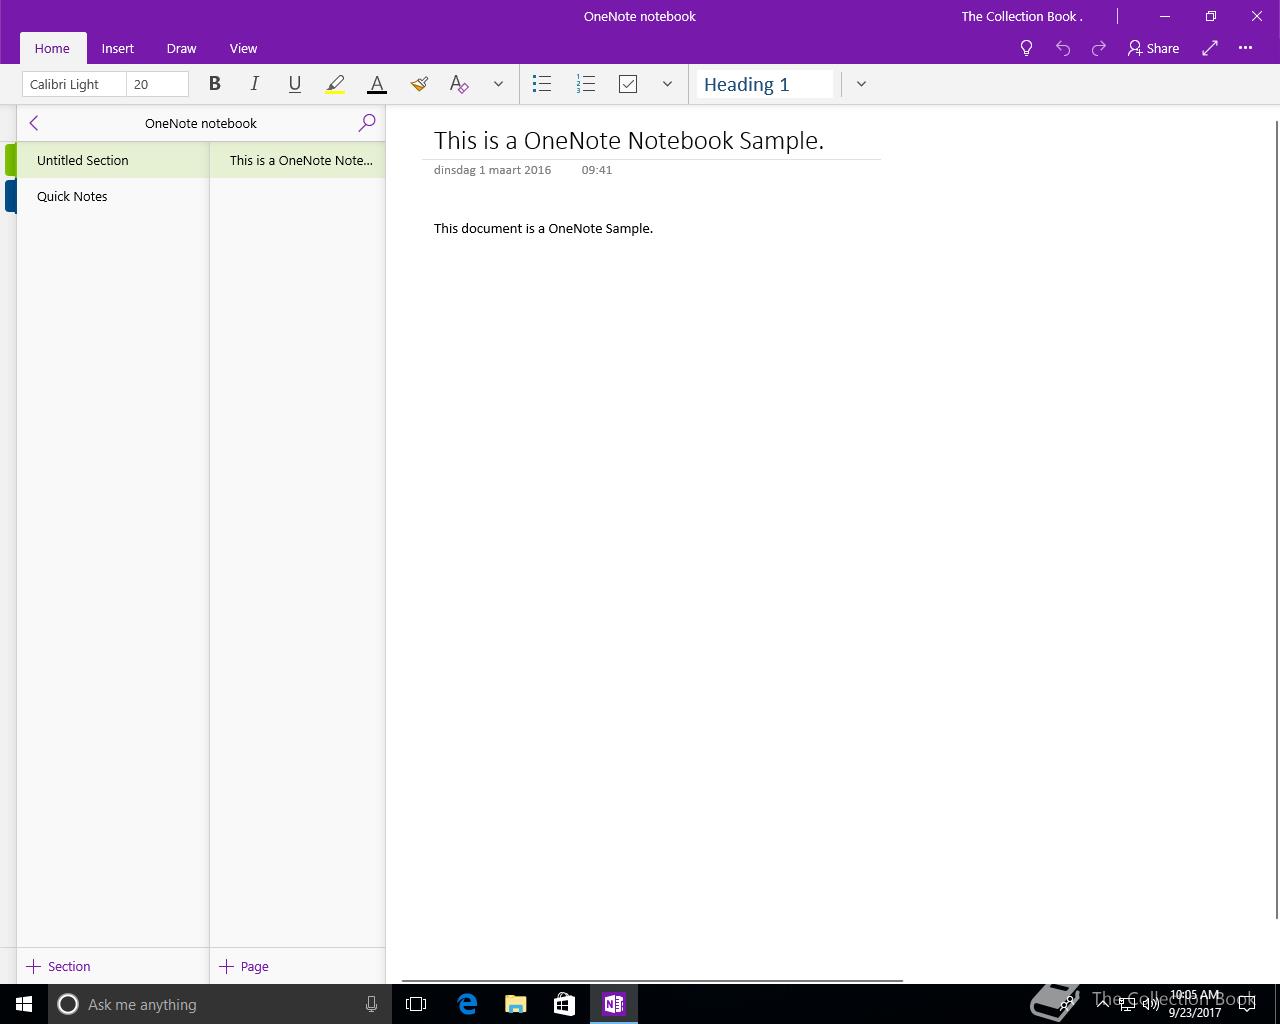Open the more options ellipsis menu
Image resolution: width=1280 pixels, height=1024 pixels.
[1245, 48]
